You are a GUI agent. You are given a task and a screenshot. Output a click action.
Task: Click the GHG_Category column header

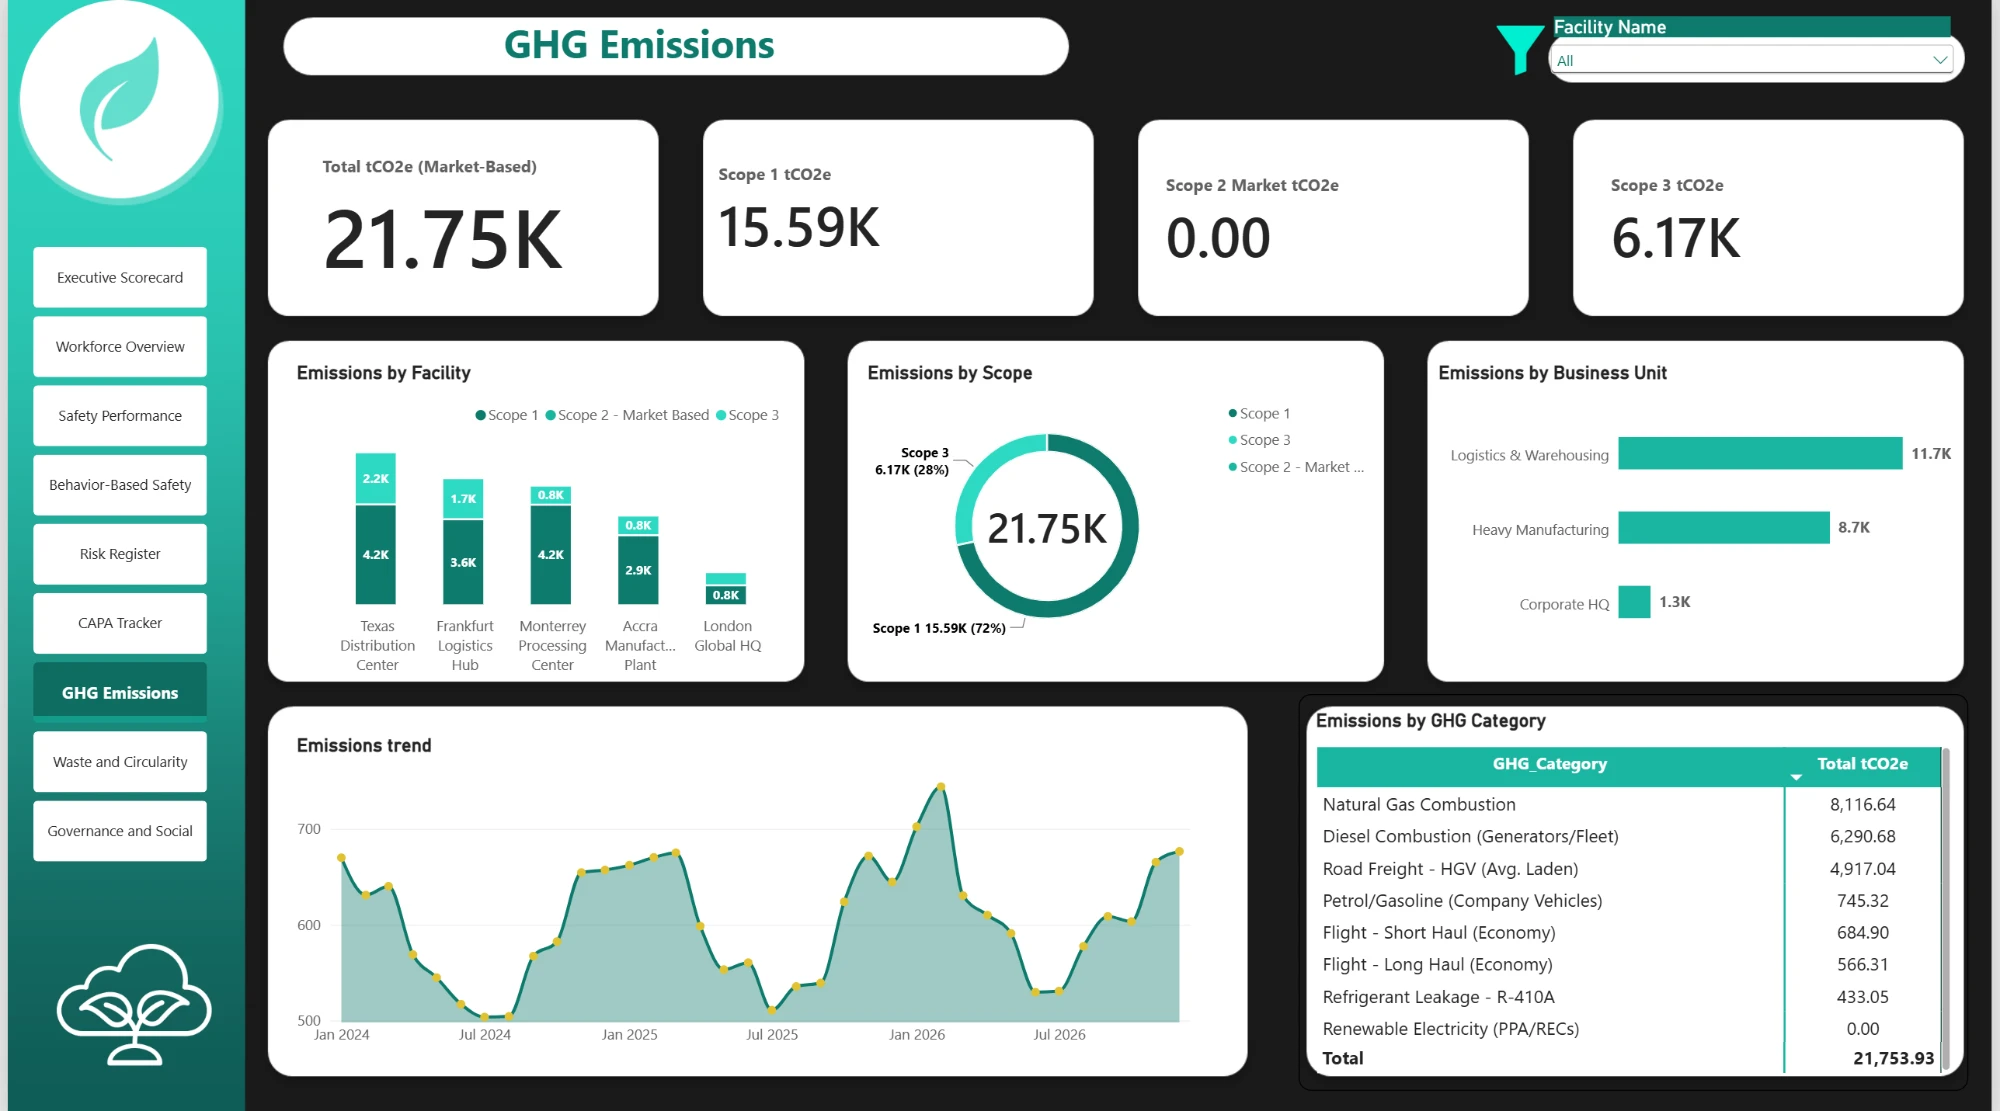[1550, 764]
